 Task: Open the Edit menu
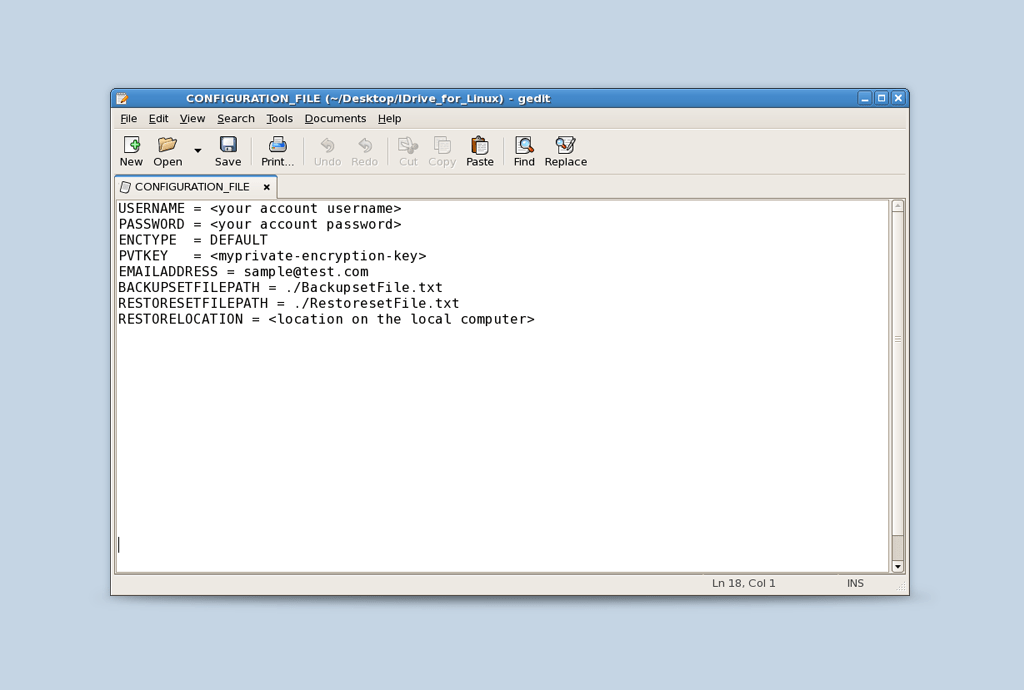click(x=158, y=119)
